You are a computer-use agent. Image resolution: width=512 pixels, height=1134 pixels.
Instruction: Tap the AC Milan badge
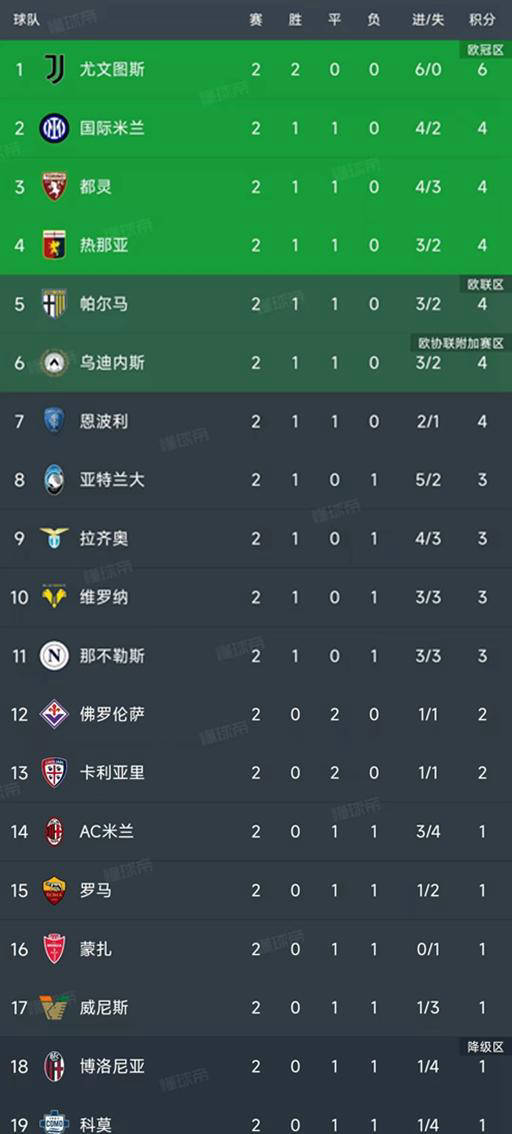coord(55,831)
